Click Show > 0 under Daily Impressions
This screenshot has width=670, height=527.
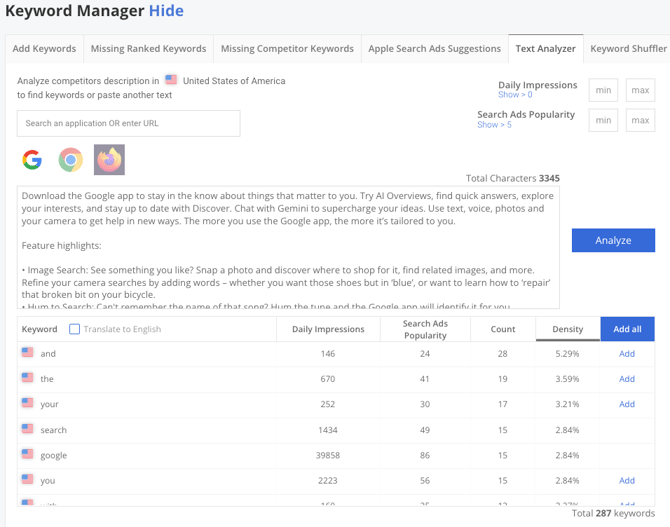515,95
